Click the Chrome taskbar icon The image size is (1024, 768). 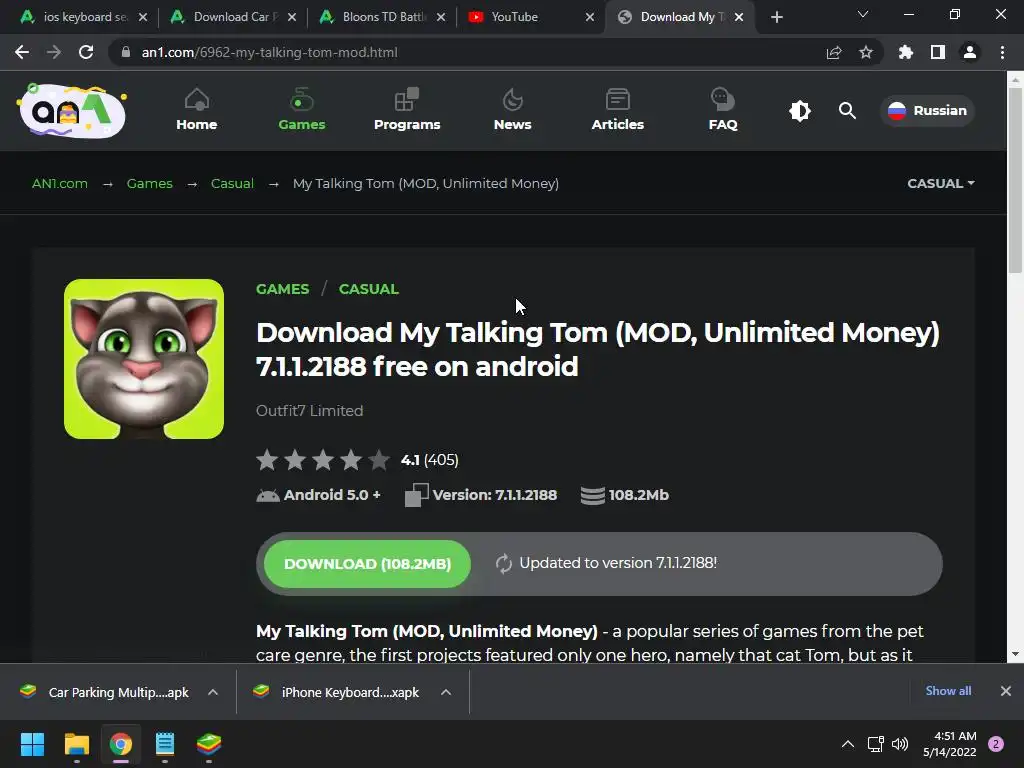coord(121,744)
